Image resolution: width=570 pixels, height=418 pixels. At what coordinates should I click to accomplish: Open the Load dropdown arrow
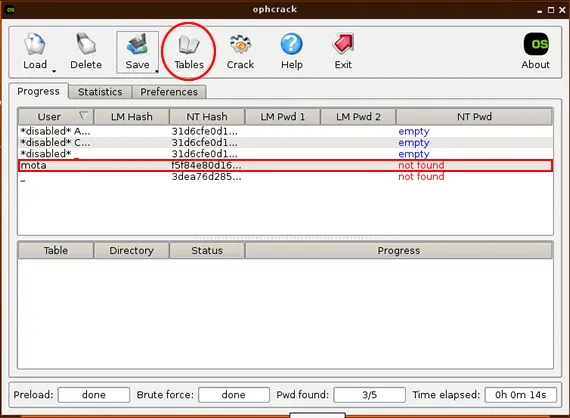[54, 71]
